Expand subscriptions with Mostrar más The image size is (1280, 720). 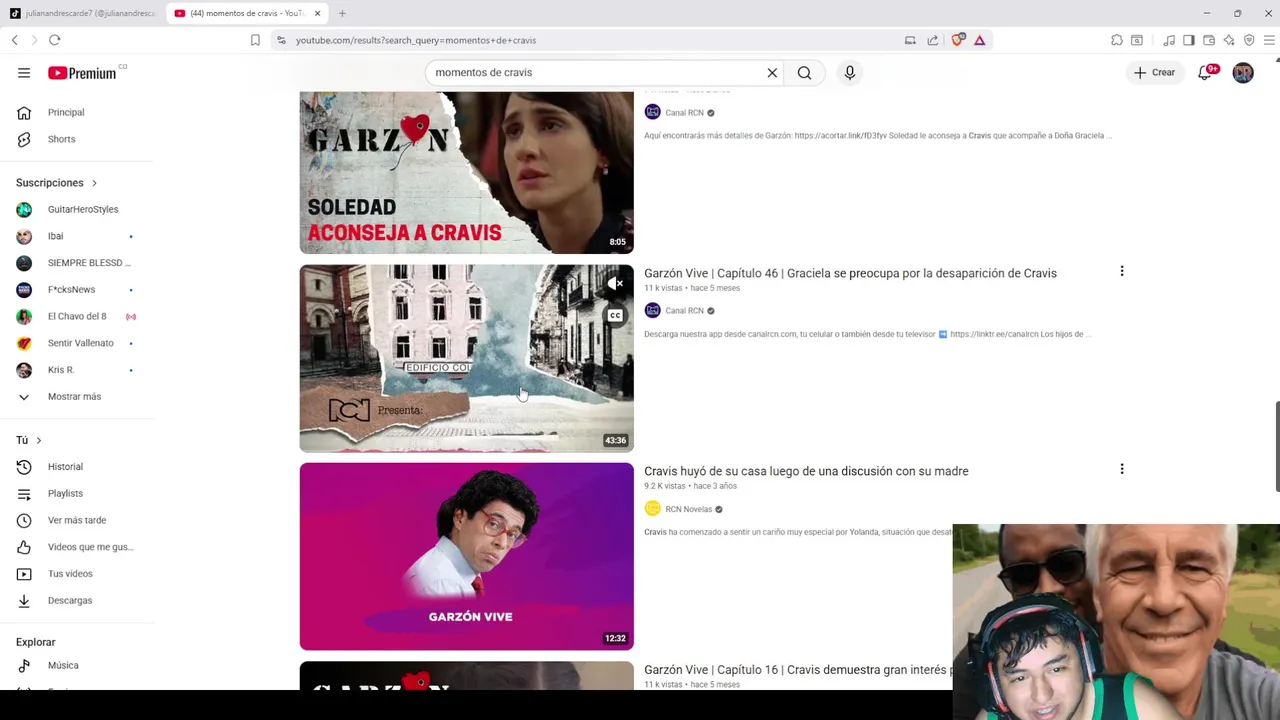click(76, 397)
